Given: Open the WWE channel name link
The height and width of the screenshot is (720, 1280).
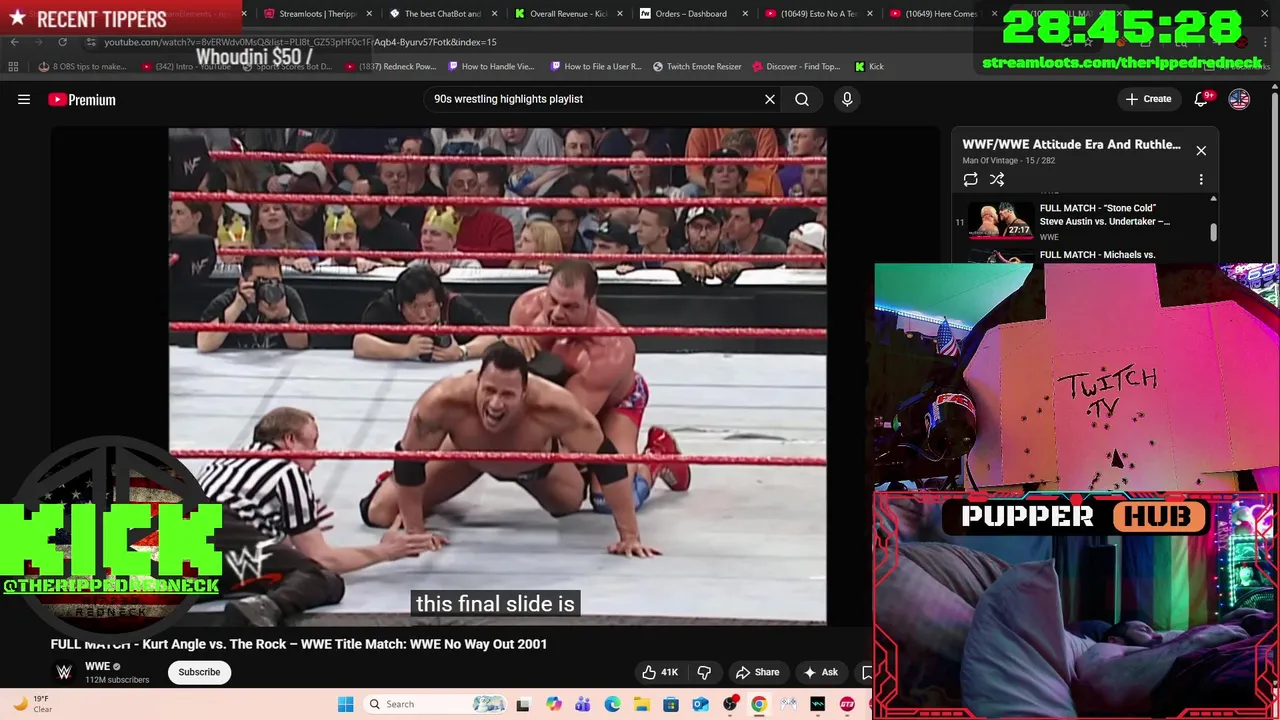Looking at the screenshot, I should click(x=97, y=667).
